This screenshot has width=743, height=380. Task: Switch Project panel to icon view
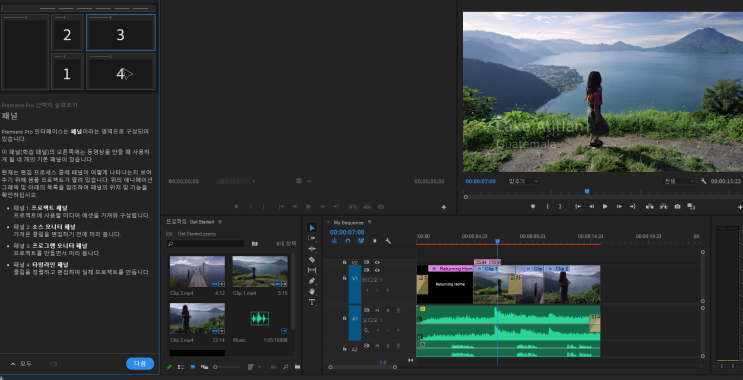coord(193,367)
